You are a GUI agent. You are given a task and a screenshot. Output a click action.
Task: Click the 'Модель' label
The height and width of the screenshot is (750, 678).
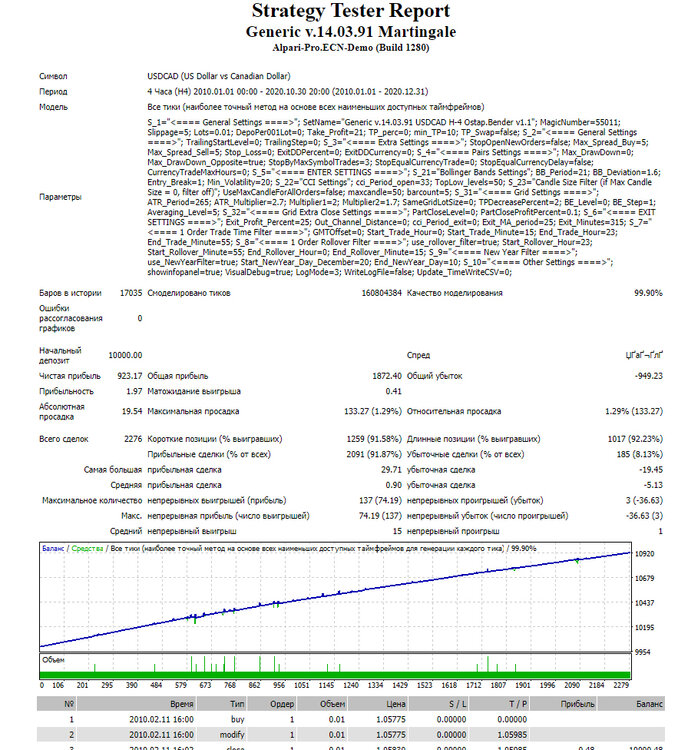(53, 107)
